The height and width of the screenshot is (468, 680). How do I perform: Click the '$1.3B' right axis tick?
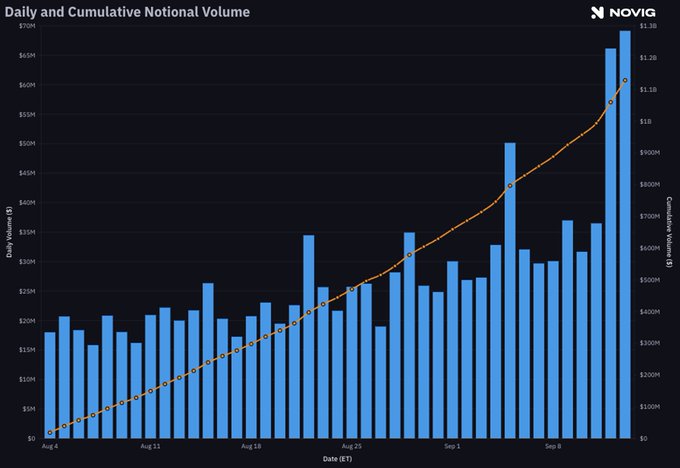tap(648, 26)
